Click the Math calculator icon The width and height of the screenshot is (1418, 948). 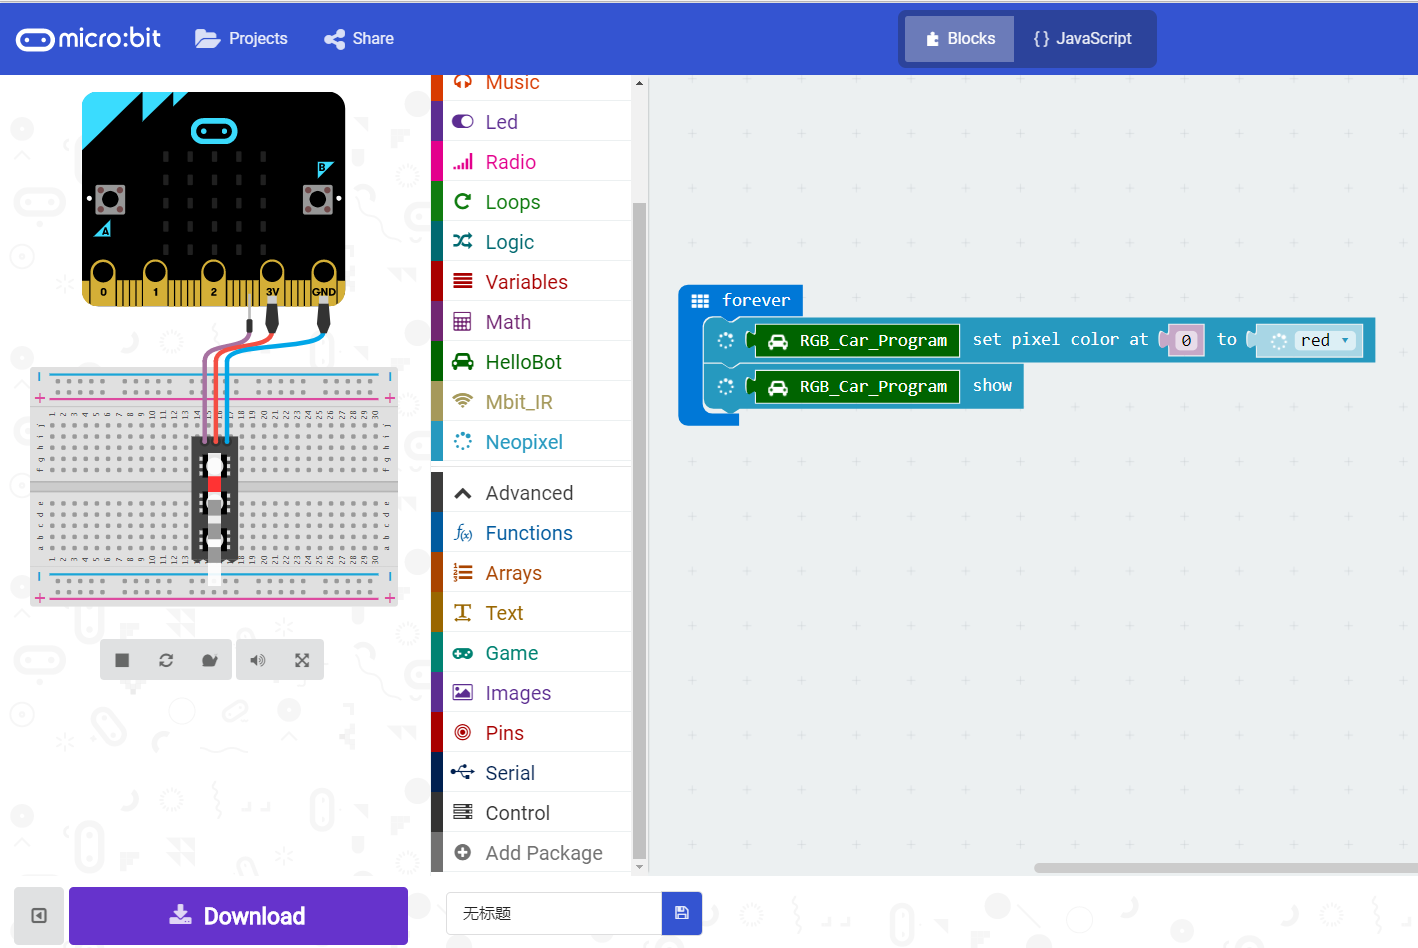coord(462,321)
